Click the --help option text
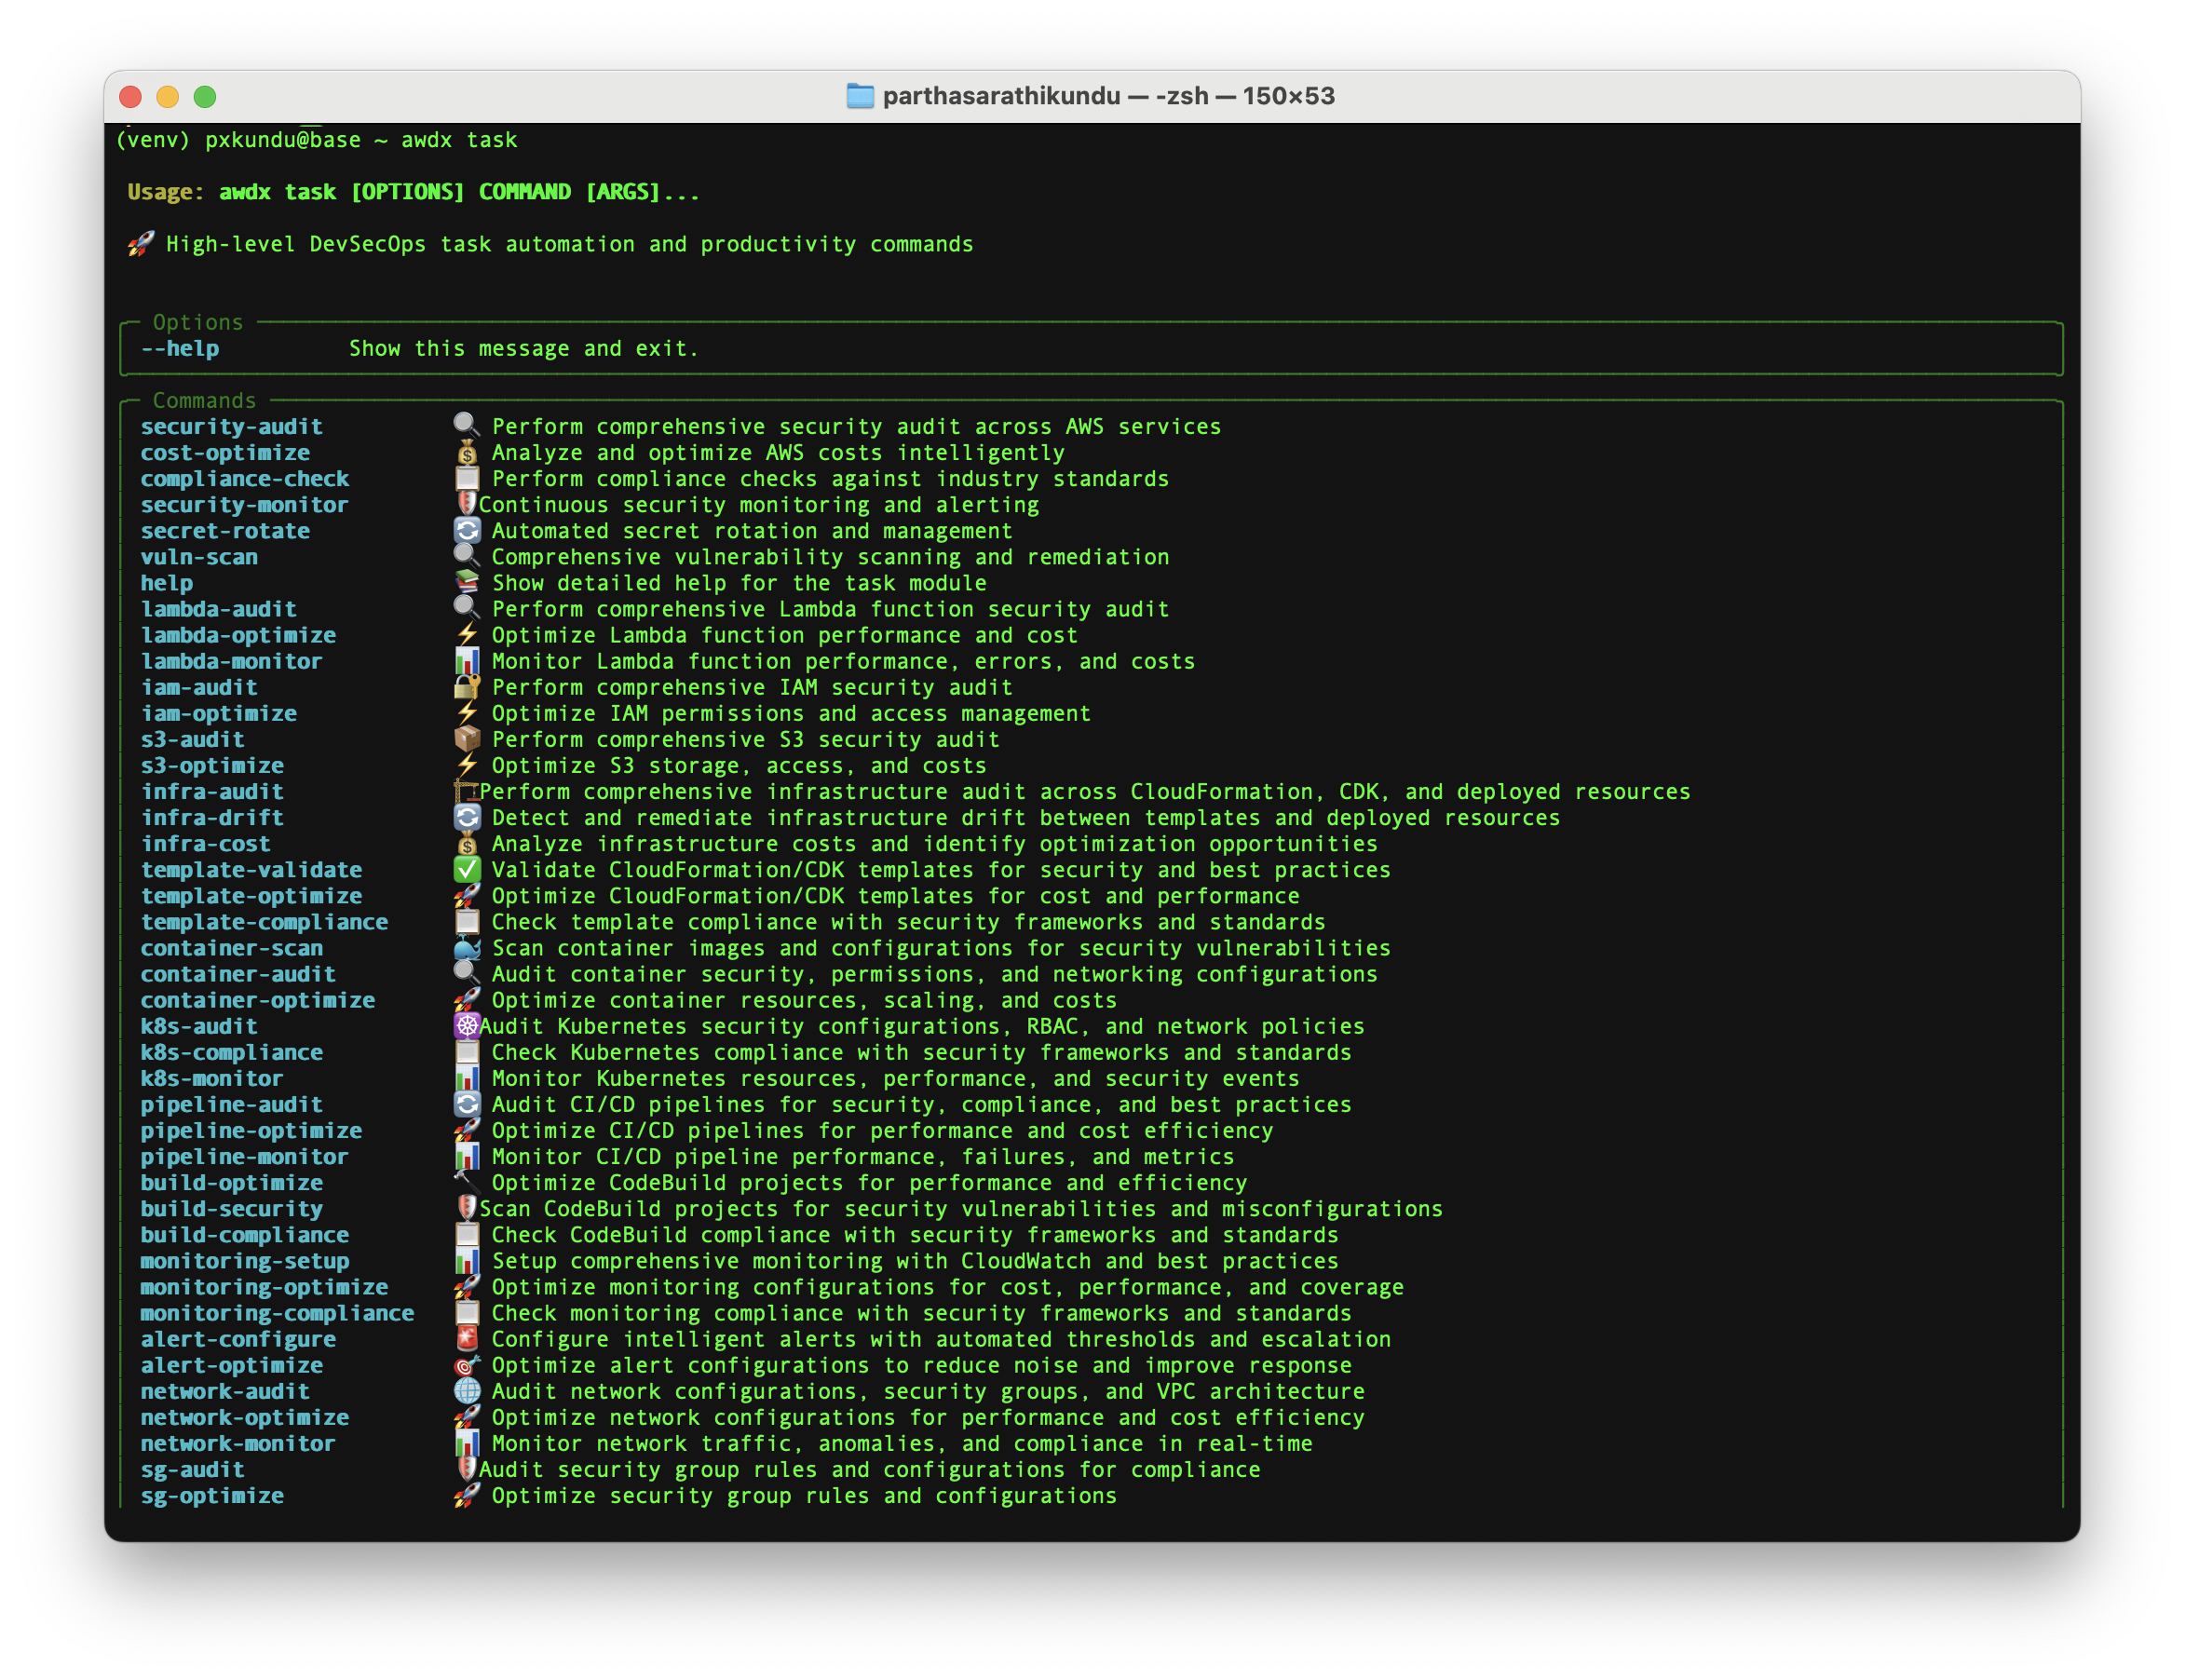 click(180, 348)
